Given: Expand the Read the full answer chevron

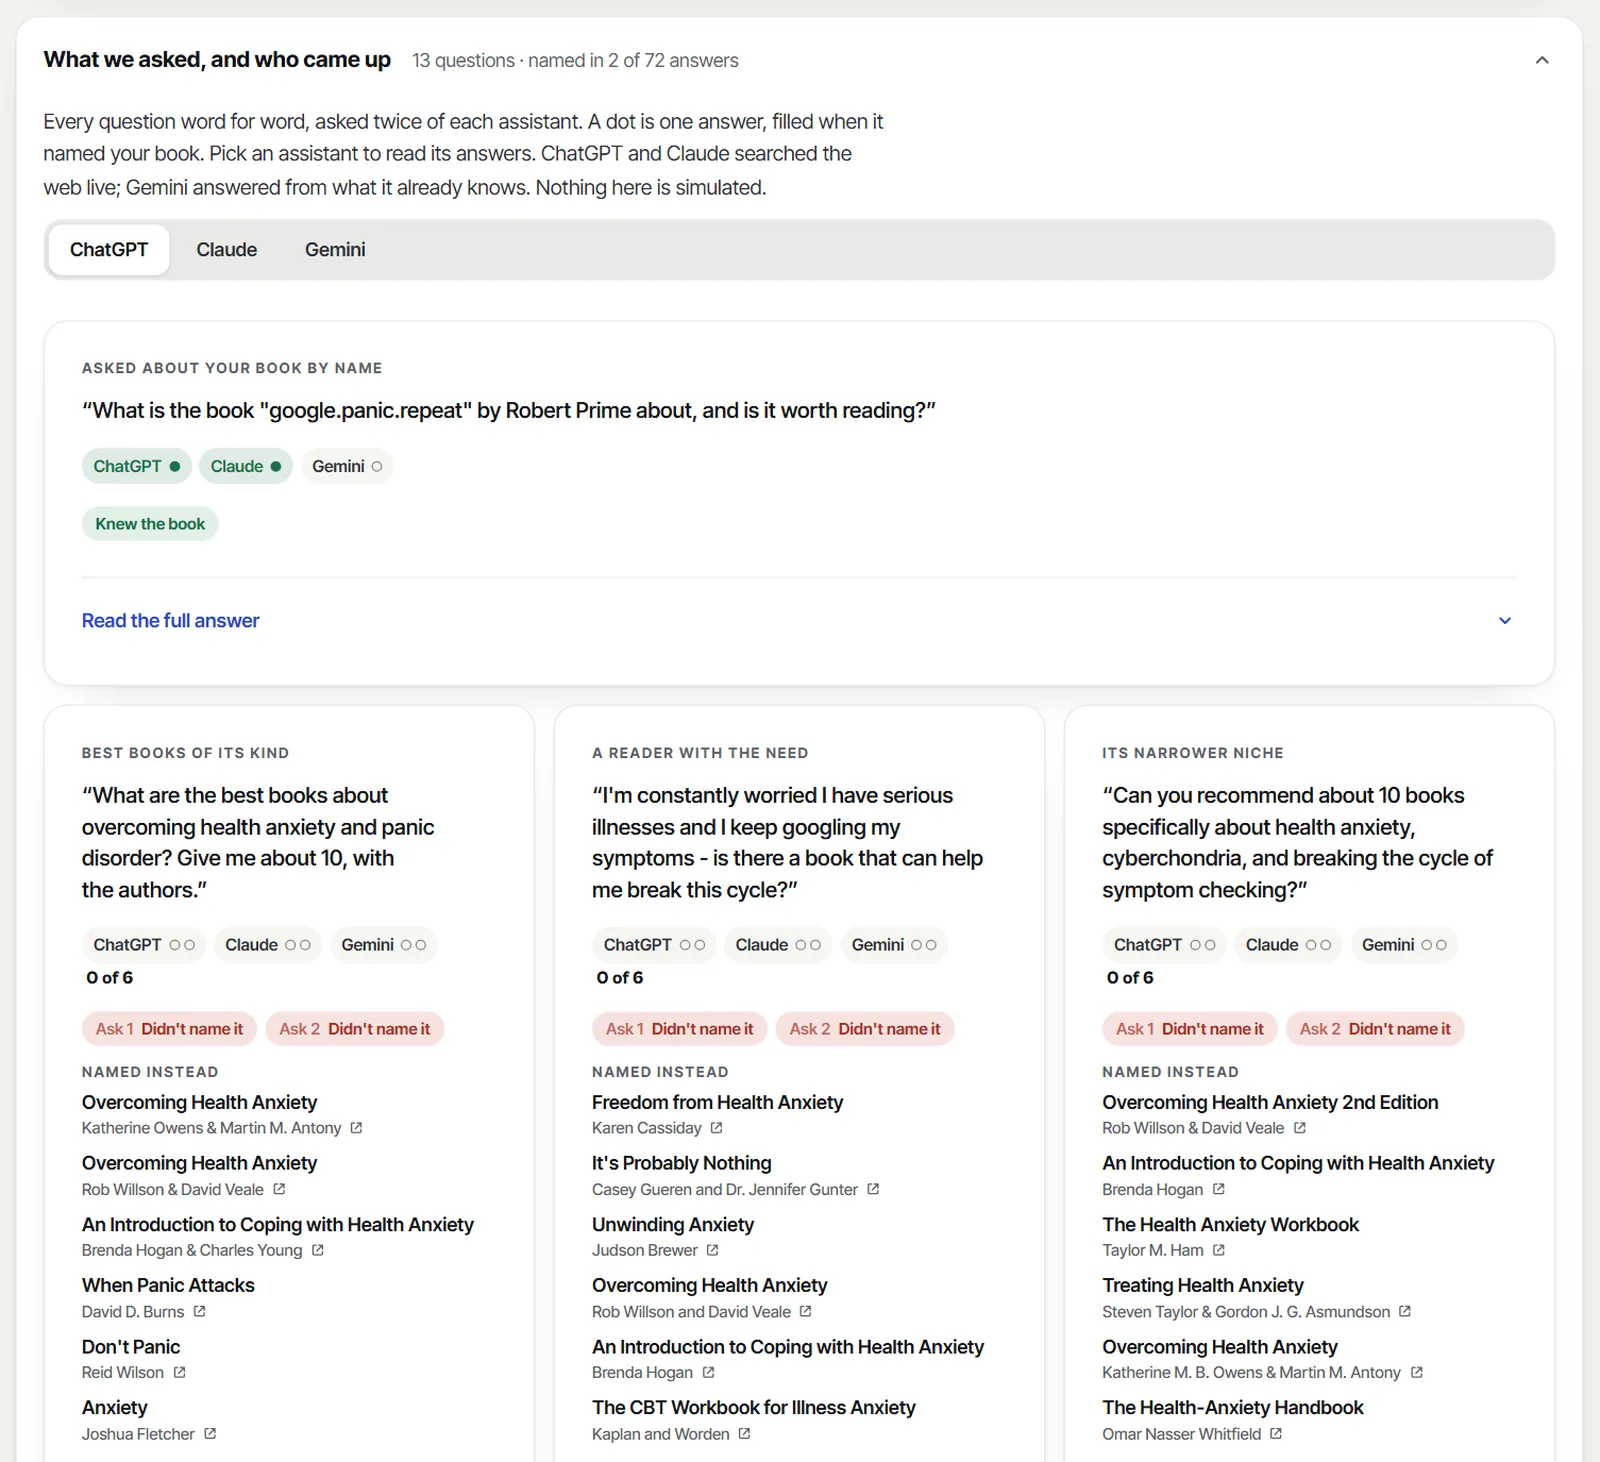Looking at the screenshot, I should tap(1505, 621).
